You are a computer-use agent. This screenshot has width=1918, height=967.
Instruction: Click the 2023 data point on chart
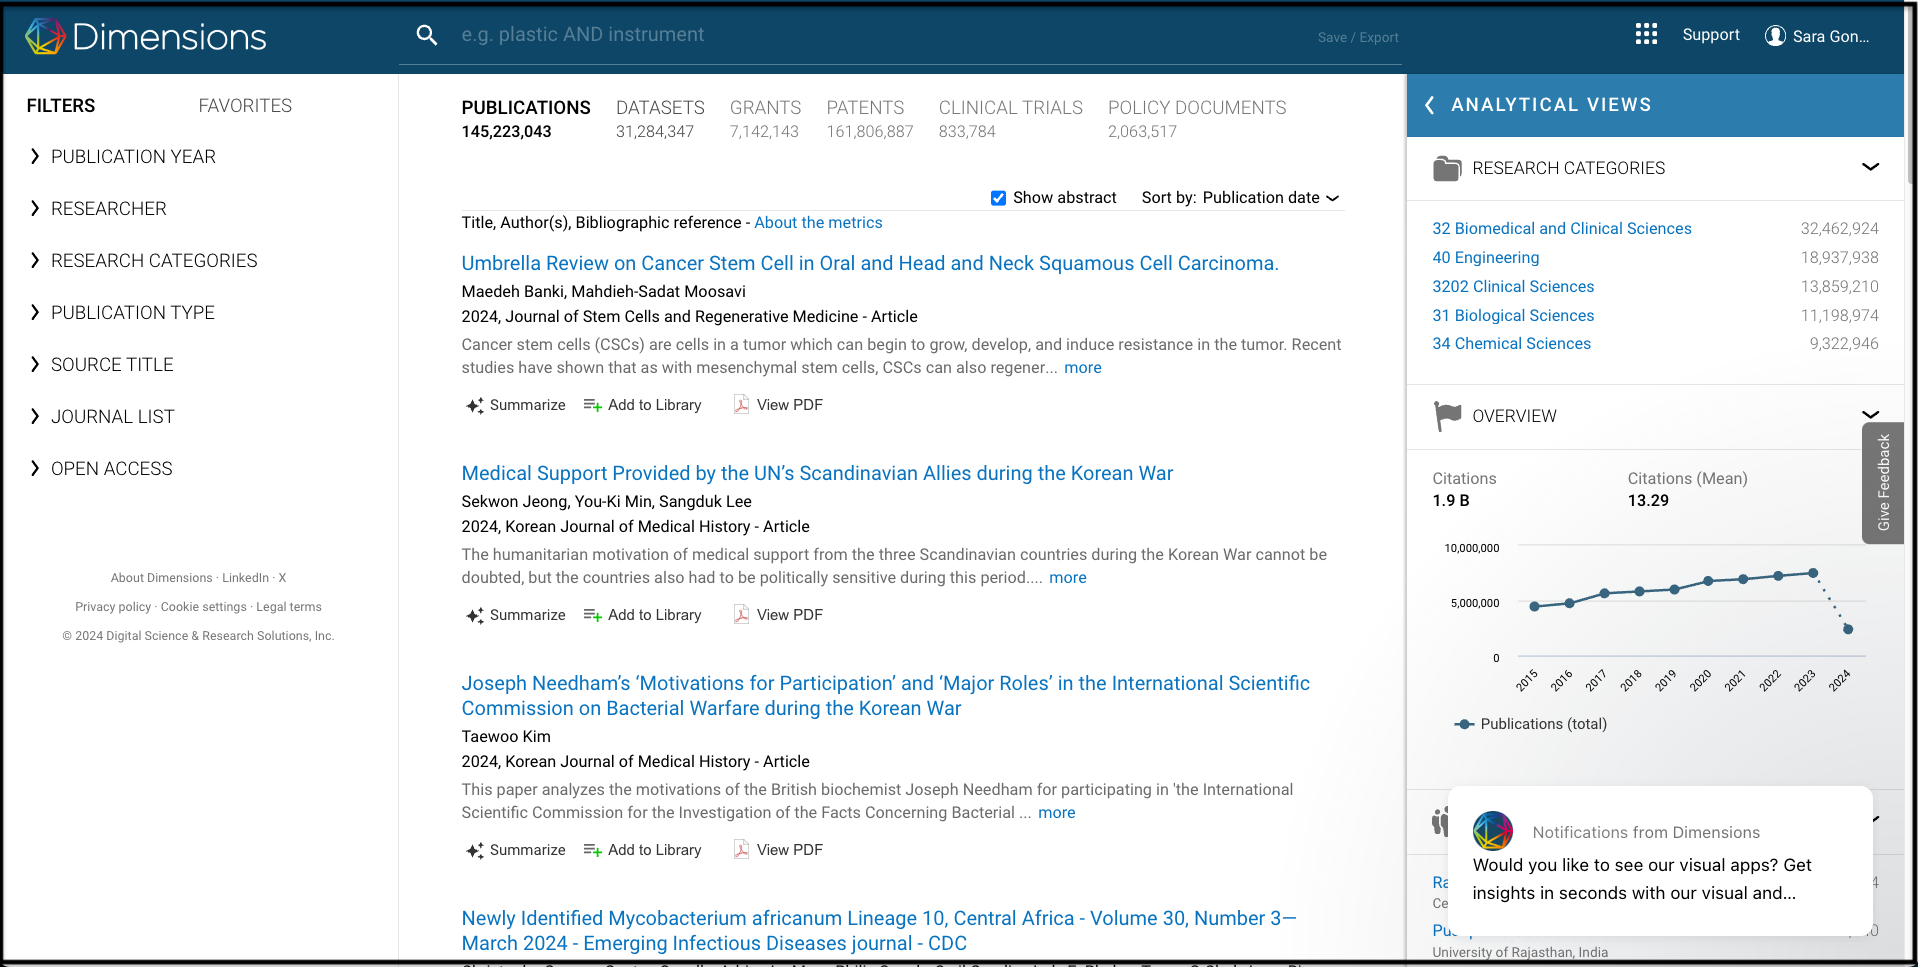[x=1813, y=573]
